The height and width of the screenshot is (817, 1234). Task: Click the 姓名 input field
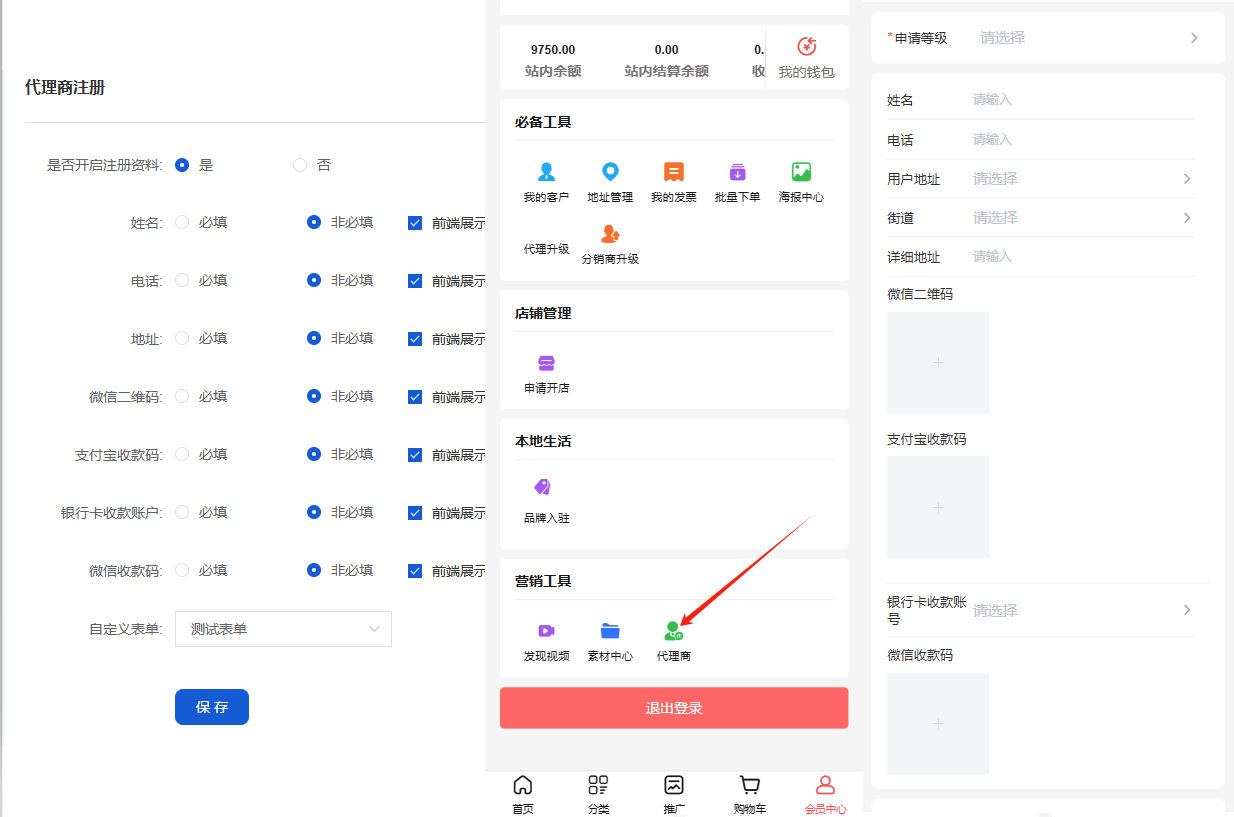tap(1080, 100)
